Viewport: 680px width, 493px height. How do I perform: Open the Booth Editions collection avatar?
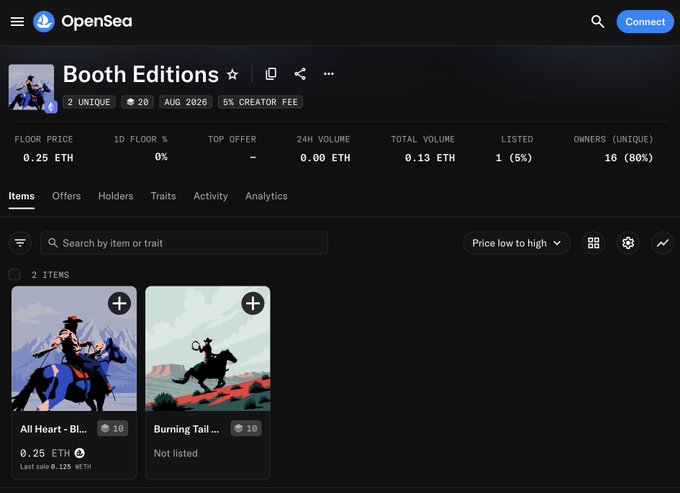point(31,87)
